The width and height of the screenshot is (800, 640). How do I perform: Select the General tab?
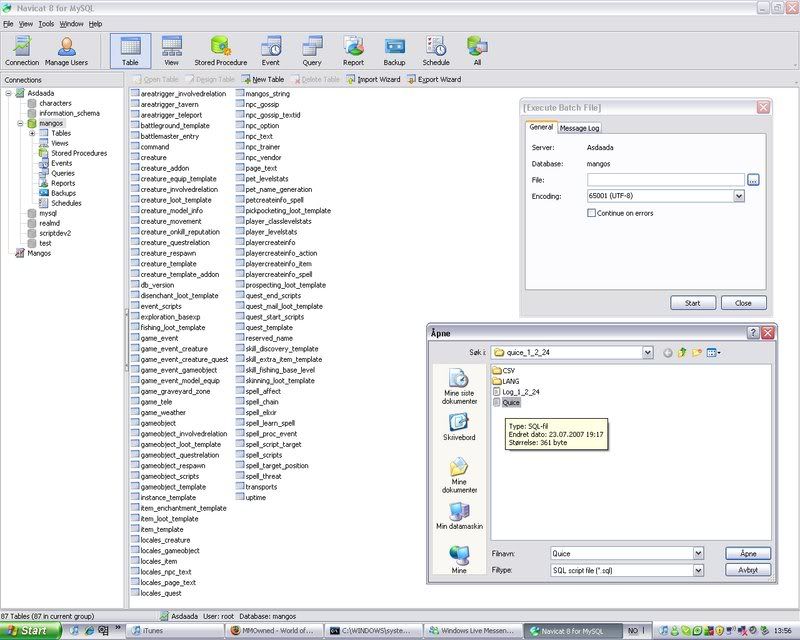tap(541, 127)
